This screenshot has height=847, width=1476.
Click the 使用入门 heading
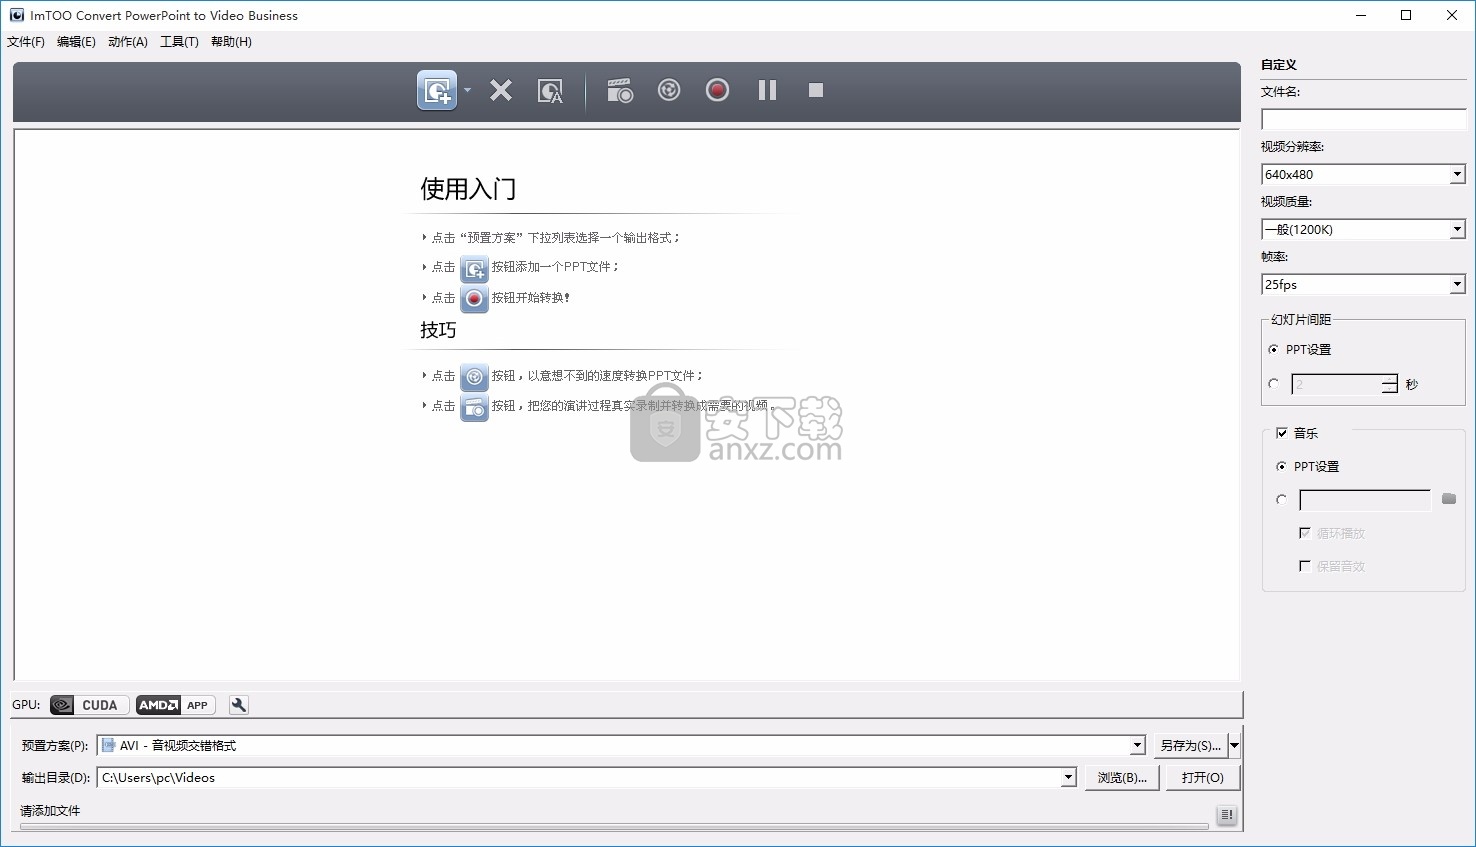(x=468, y=189)
